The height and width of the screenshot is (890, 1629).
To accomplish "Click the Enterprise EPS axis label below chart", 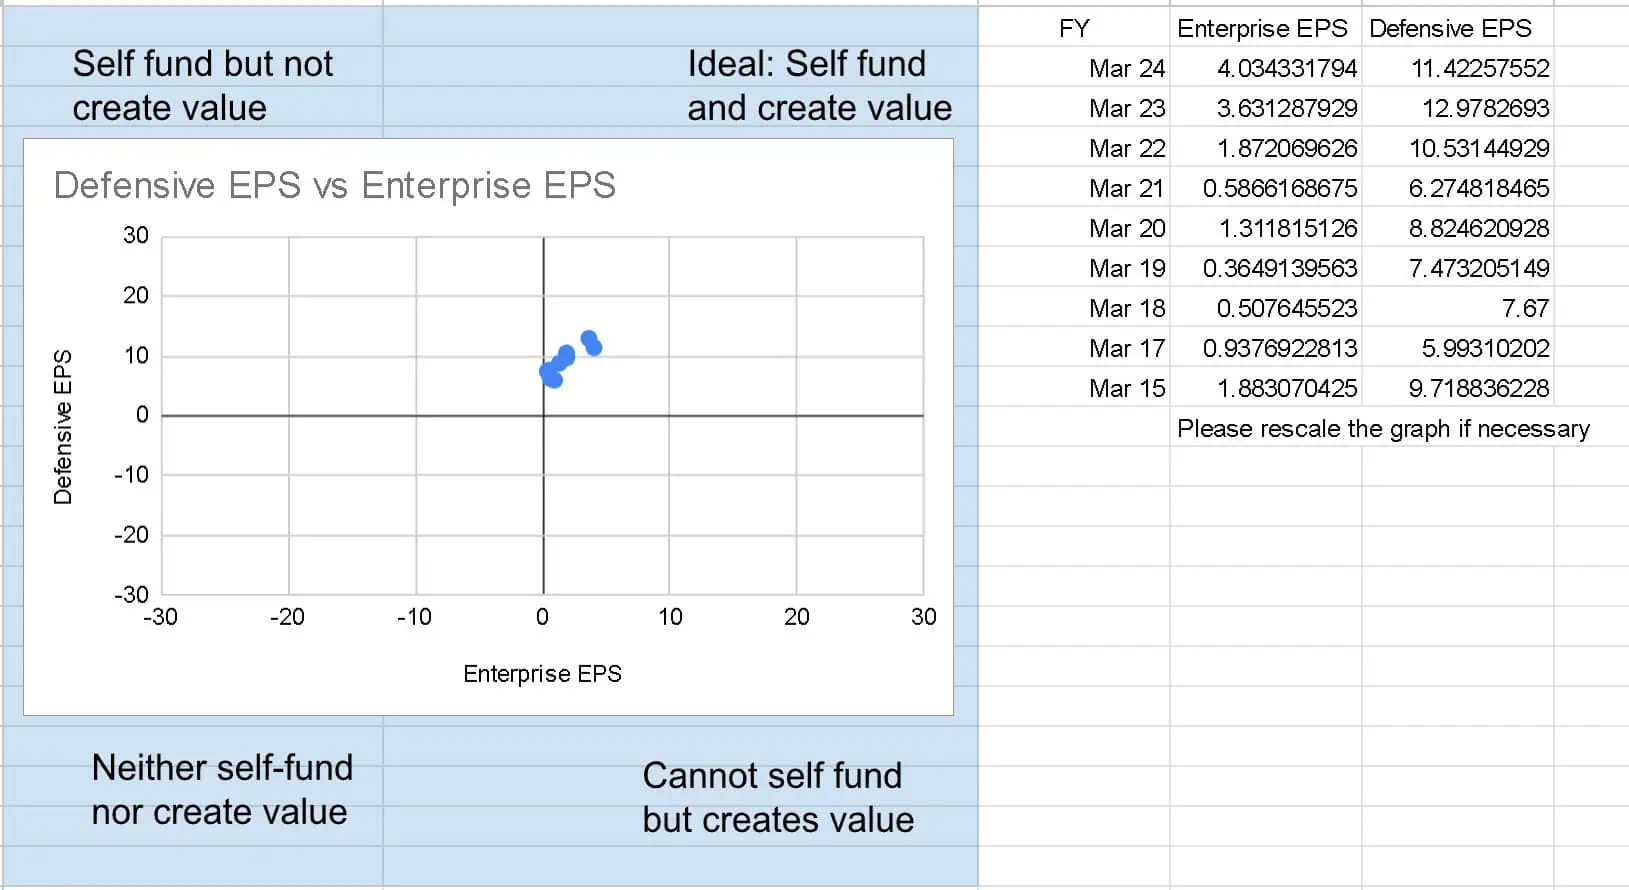I will coord(542,674).
